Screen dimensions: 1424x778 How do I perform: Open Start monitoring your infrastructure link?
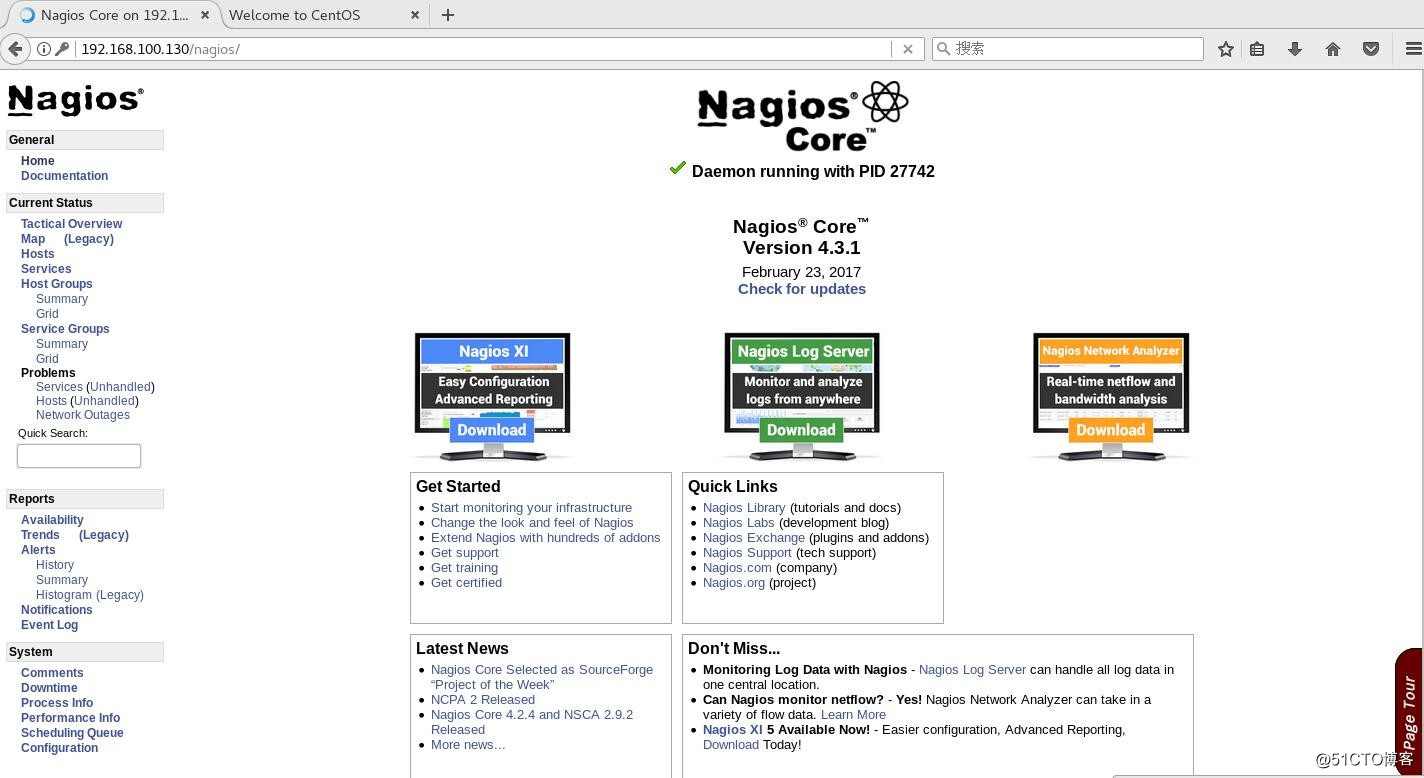[x=531, y=508]
